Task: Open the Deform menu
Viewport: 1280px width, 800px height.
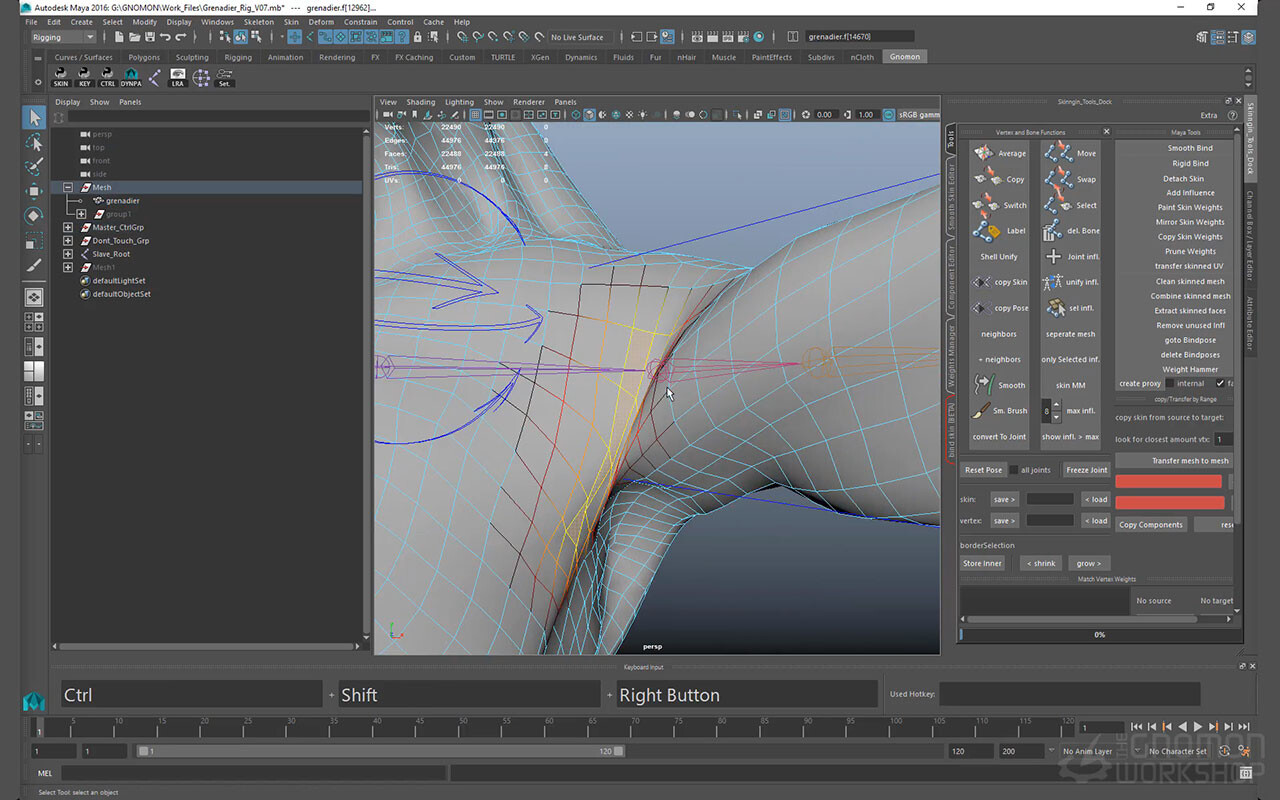Action: click(x=321, y=22)
